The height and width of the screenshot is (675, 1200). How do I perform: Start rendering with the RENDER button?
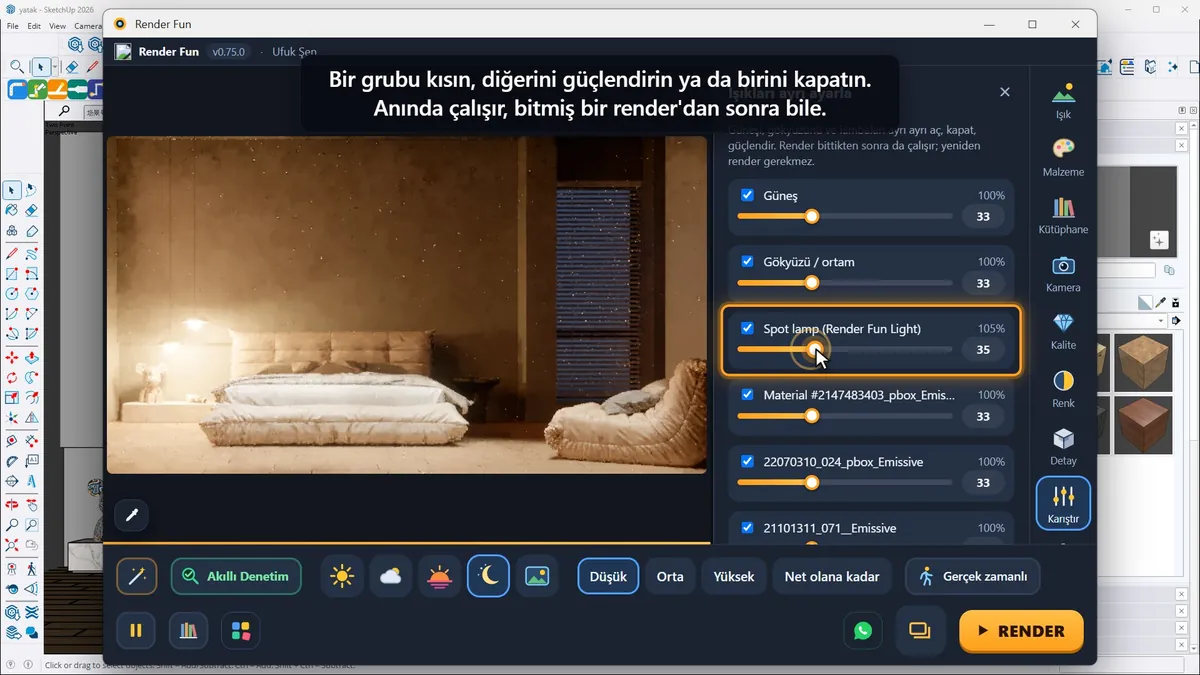[x=1021, y=631]
